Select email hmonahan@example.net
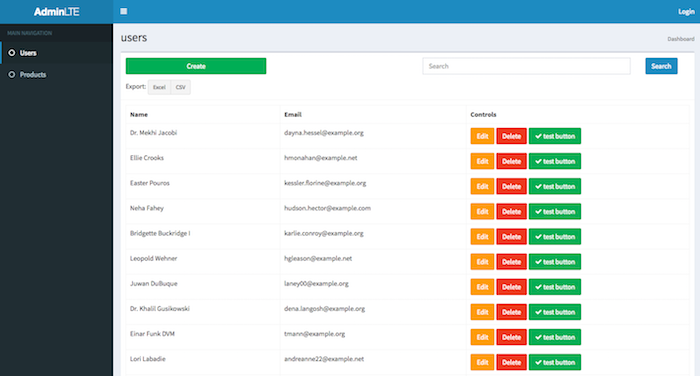 pyautogui.click(x=321, y=158)
